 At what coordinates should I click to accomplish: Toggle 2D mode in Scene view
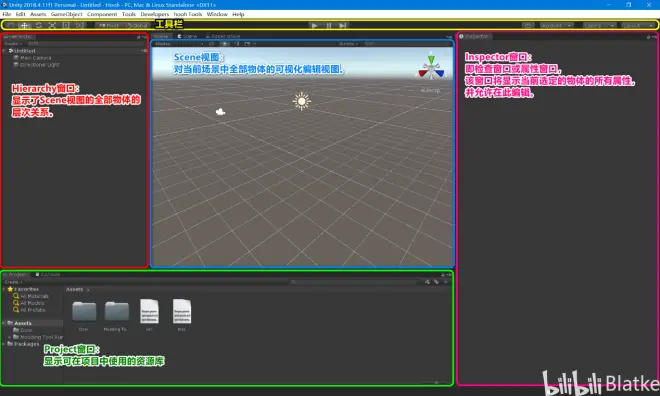click(x=212, y=44)
